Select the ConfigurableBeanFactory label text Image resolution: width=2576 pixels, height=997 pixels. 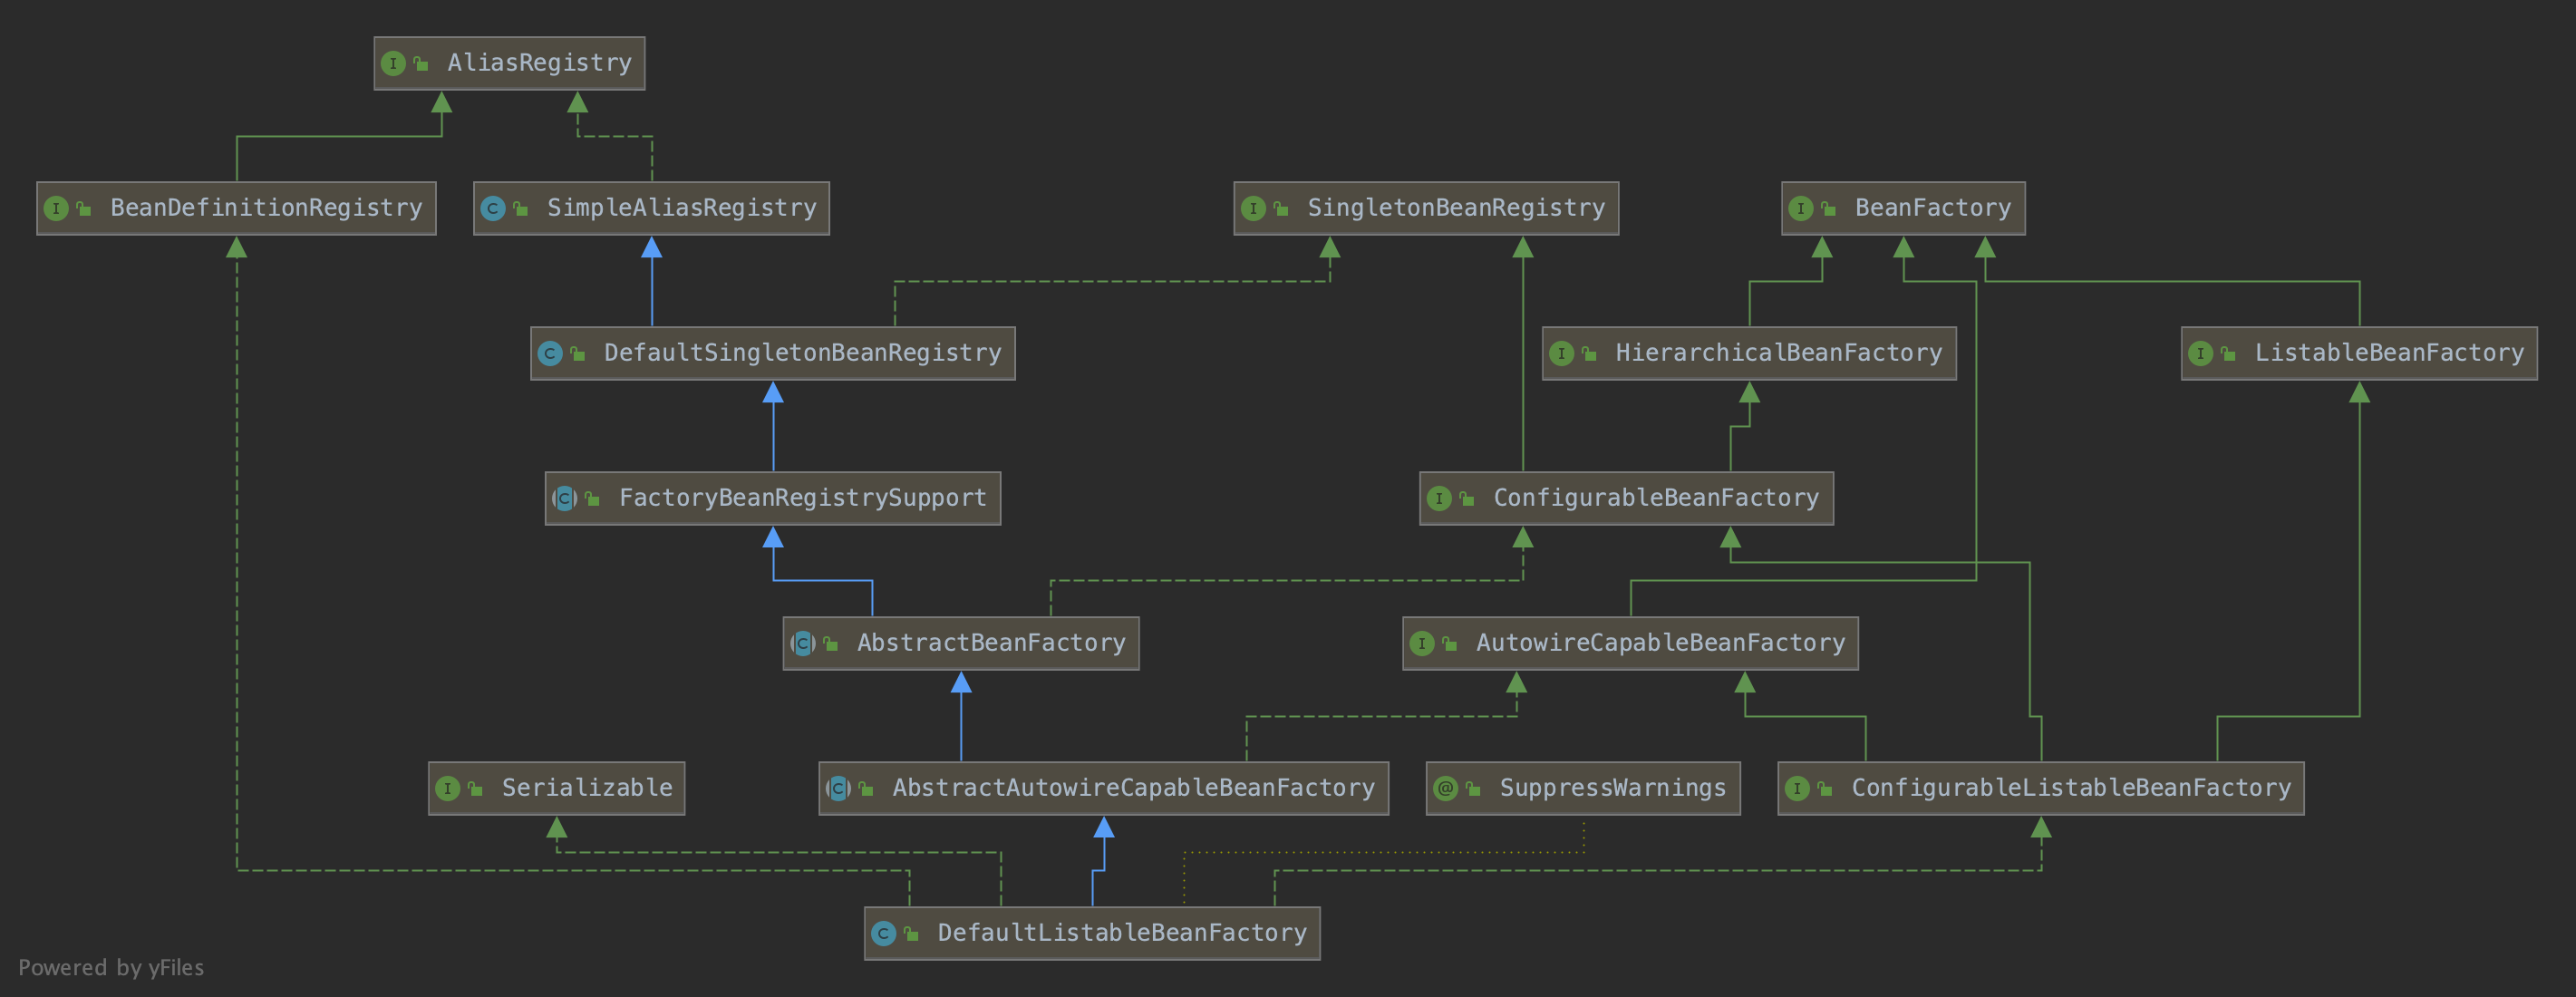(1656, 498)
